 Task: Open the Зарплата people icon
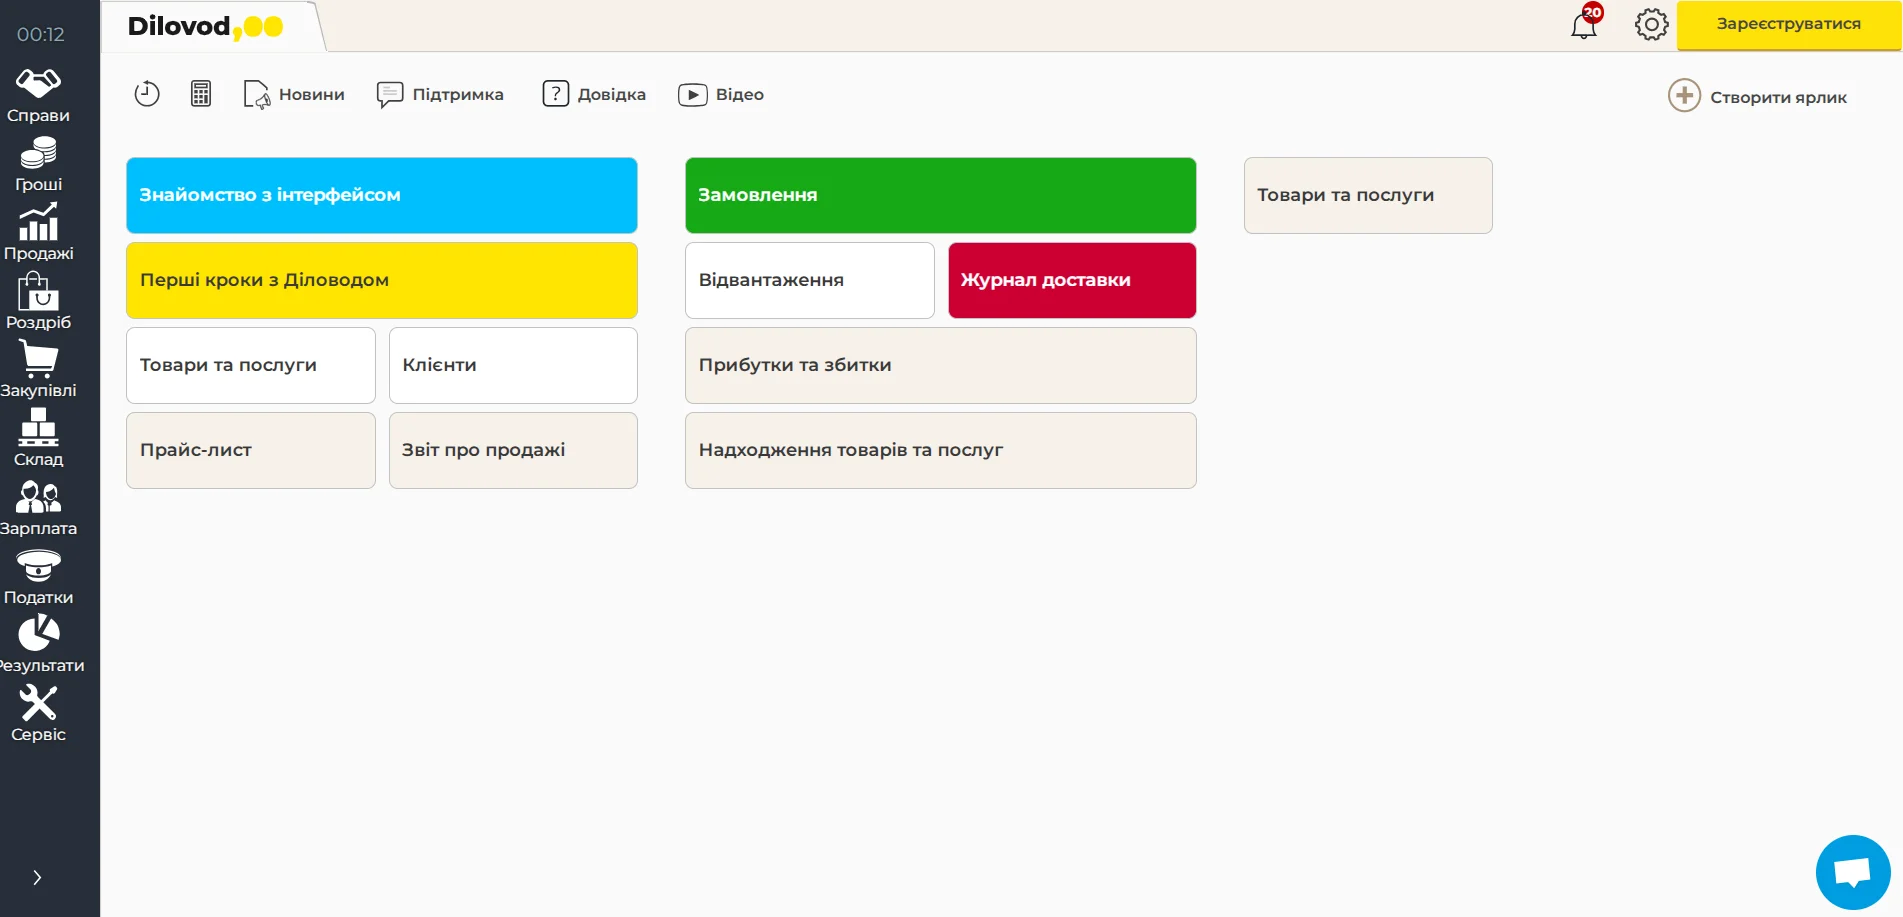(x=38, y=497)
